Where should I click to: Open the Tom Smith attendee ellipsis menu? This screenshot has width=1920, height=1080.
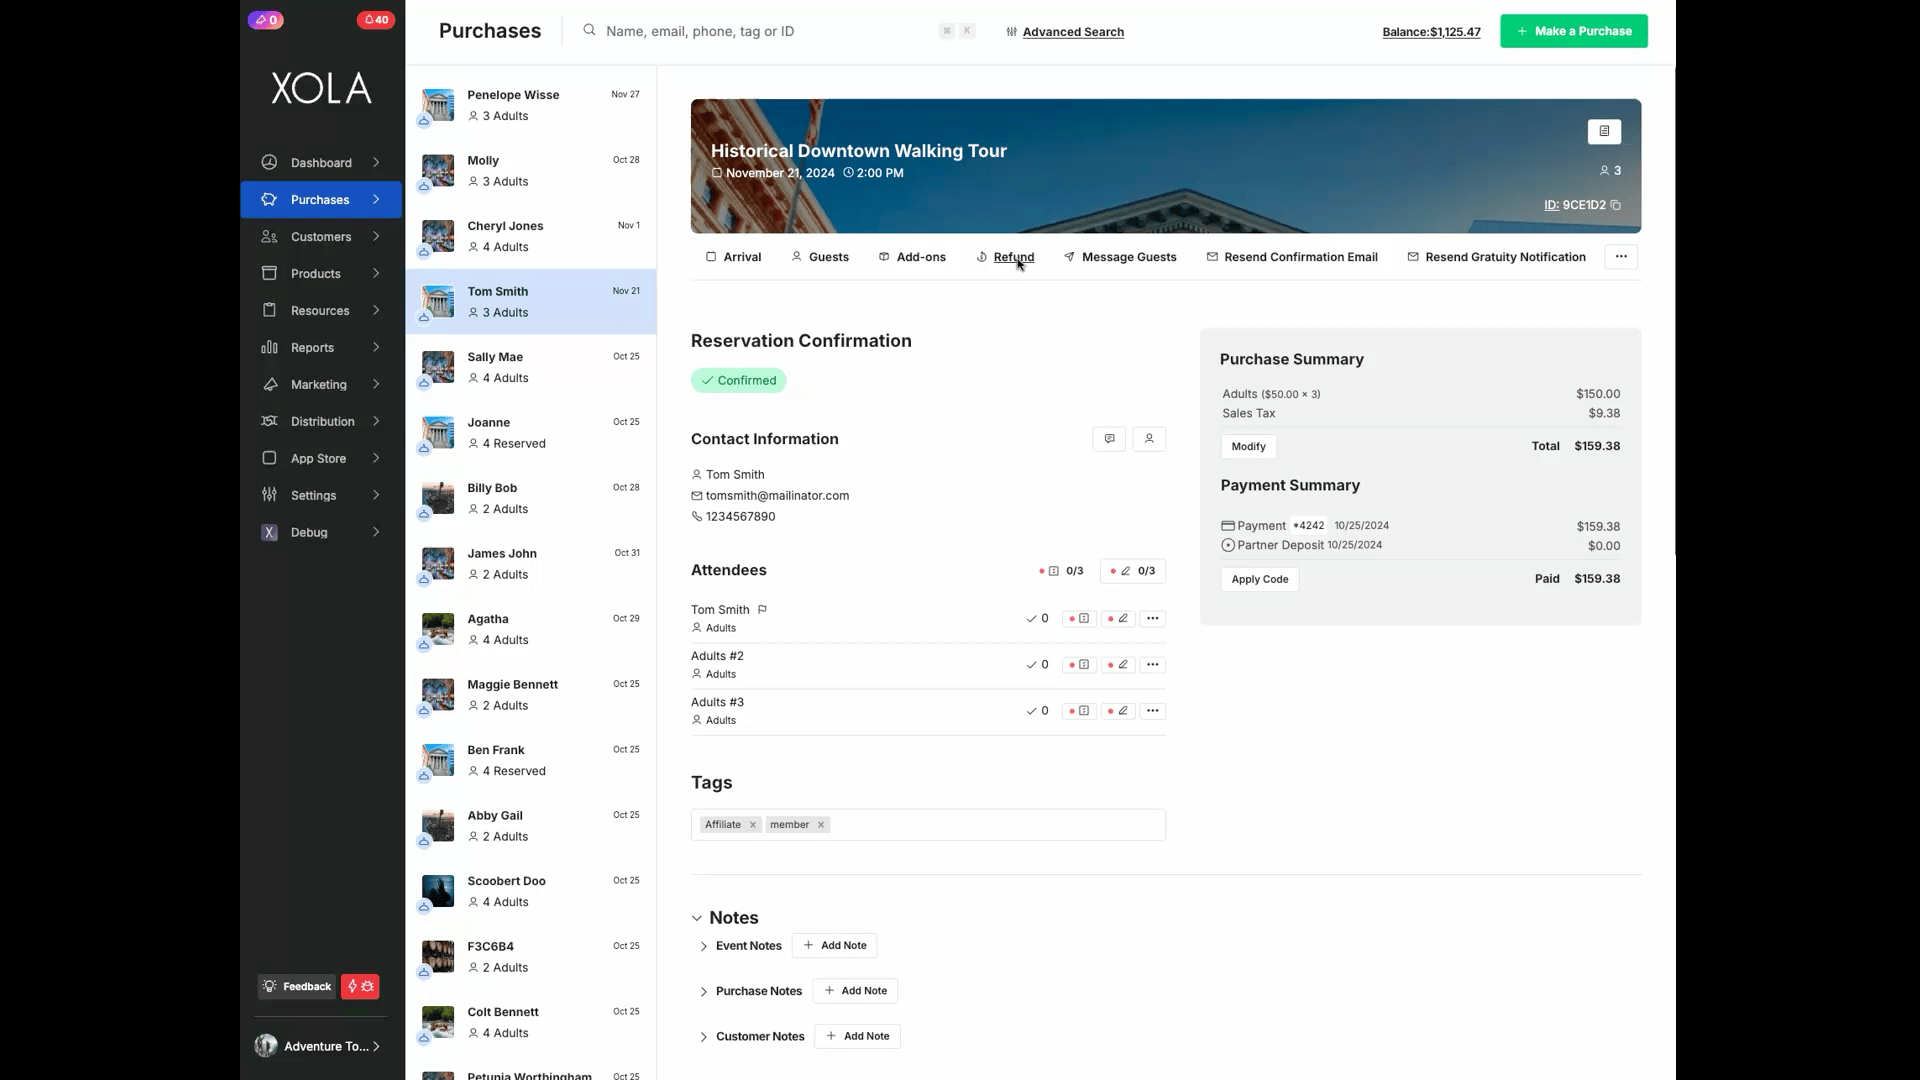[1153, 618]
